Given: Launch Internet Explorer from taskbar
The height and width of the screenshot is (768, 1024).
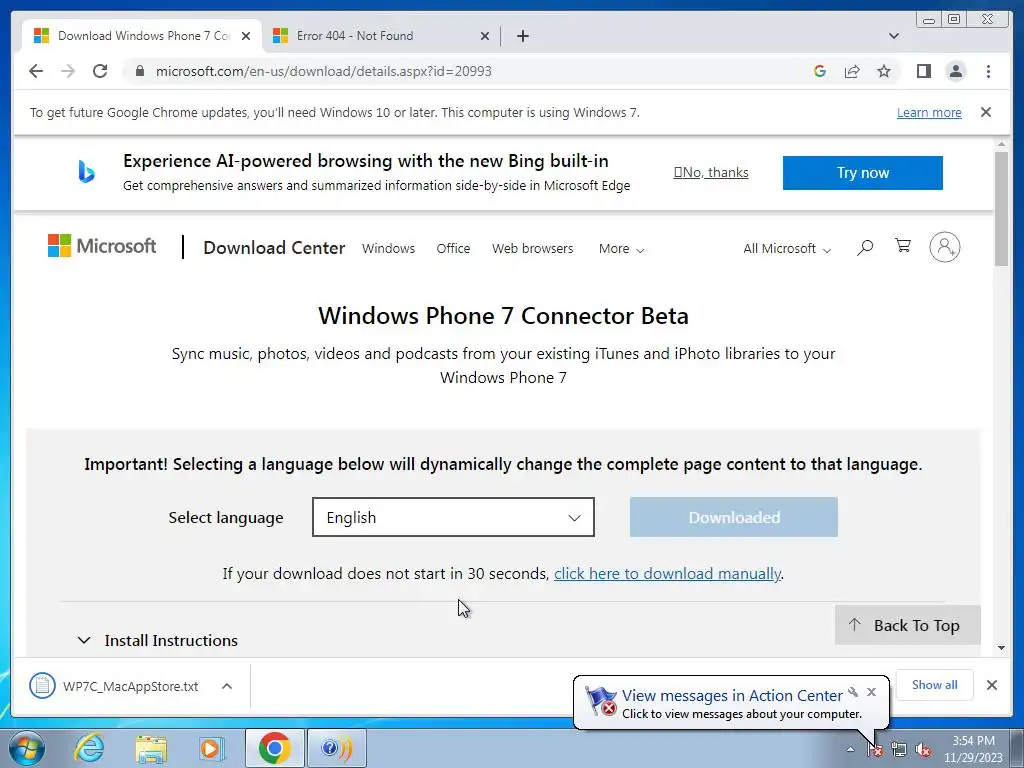Looking at the screenshot, I should (x=88, y=748).
